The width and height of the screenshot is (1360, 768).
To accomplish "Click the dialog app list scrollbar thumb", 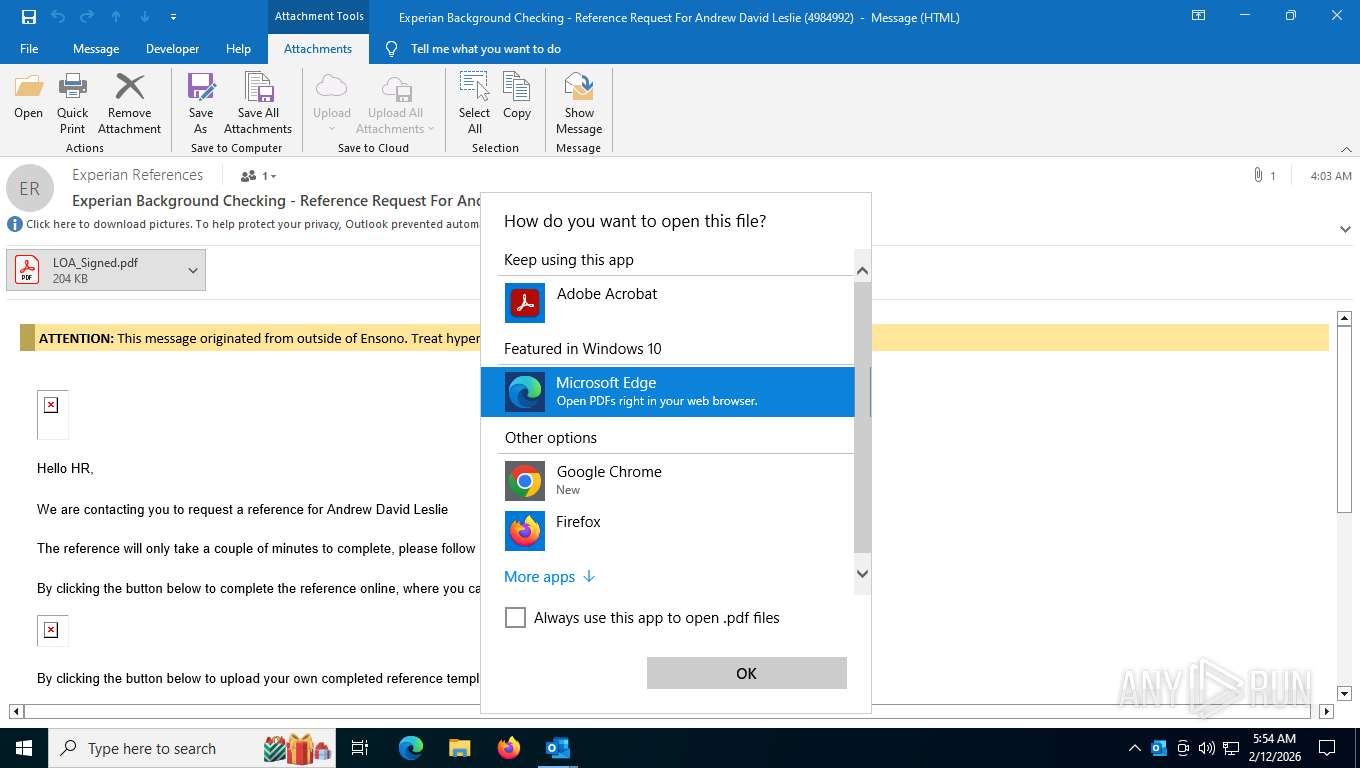I will 862,417.
